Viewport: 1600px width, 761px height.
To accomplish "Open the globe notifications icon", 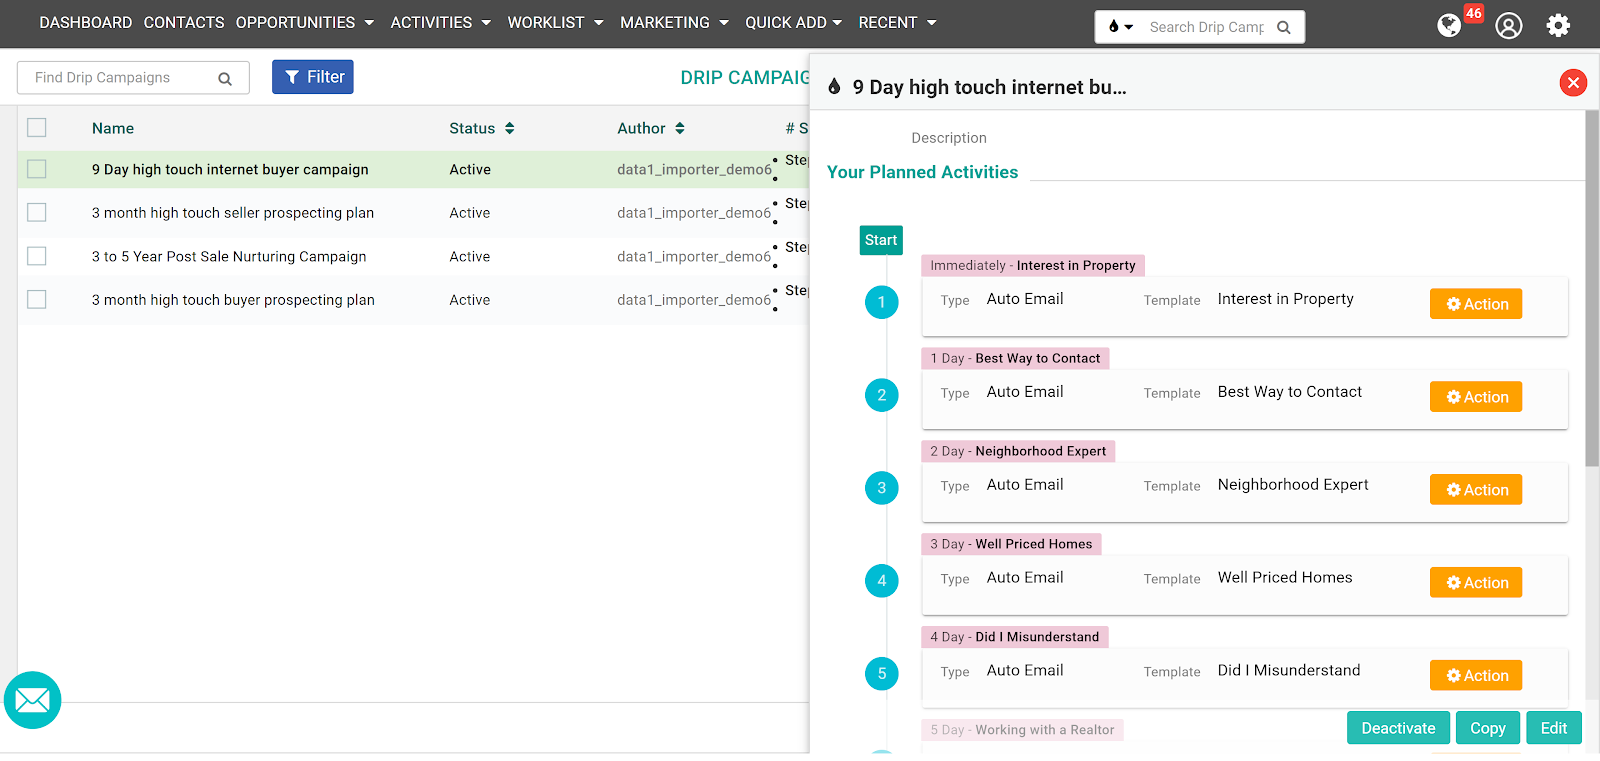I will 1448,25.
